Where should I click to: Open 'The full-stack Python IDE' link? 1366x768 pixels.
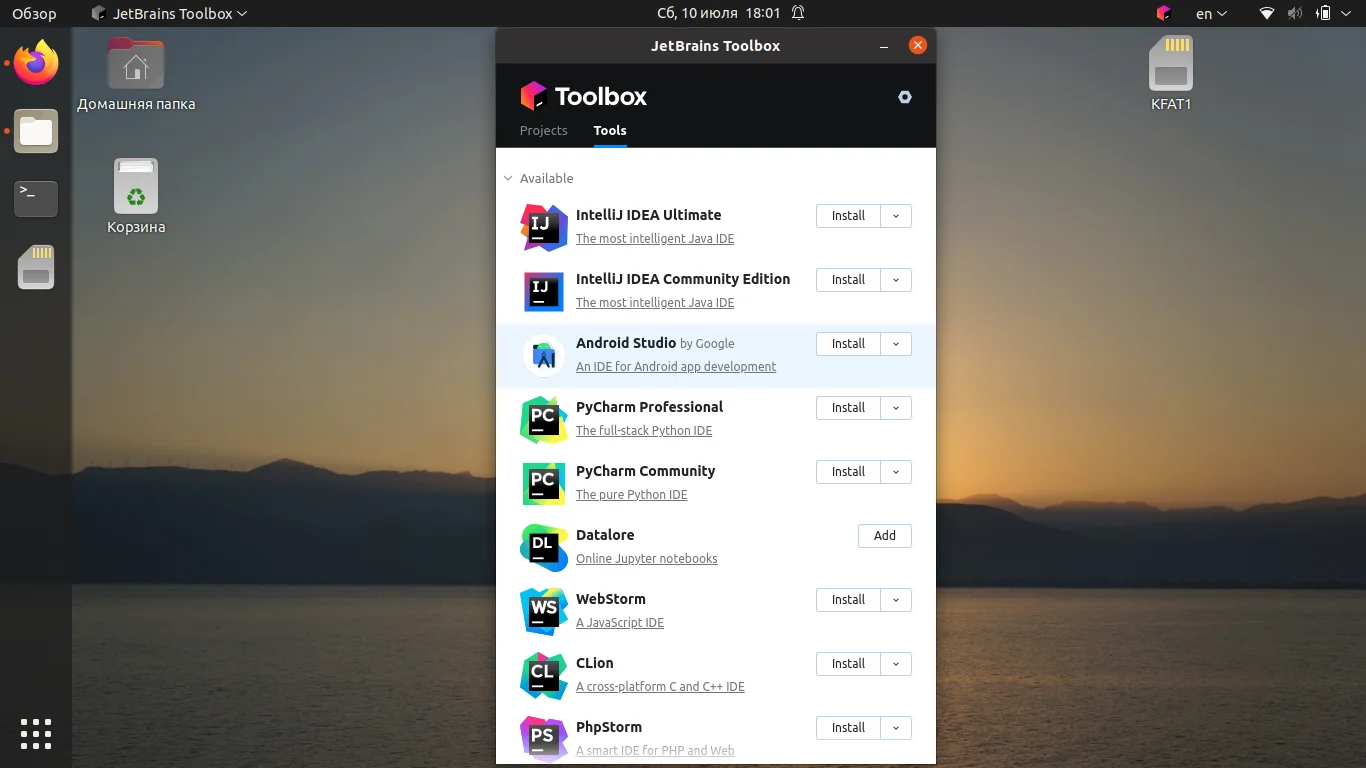point(644,431)
